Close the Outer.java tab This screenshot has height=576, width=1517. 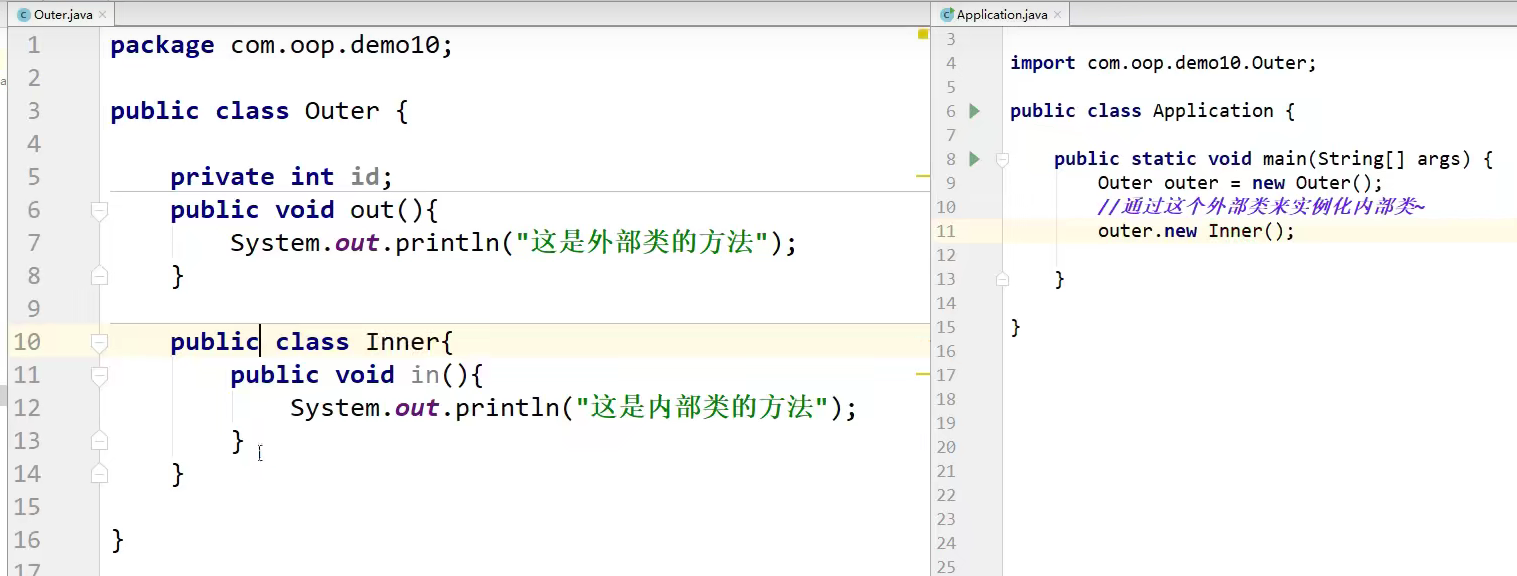104,15
